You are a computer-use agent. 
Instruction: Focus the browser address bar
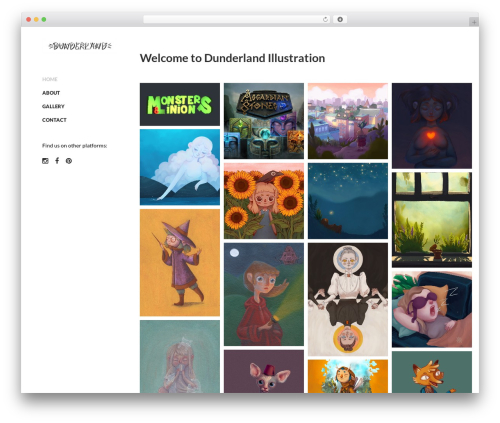[237, 19]
